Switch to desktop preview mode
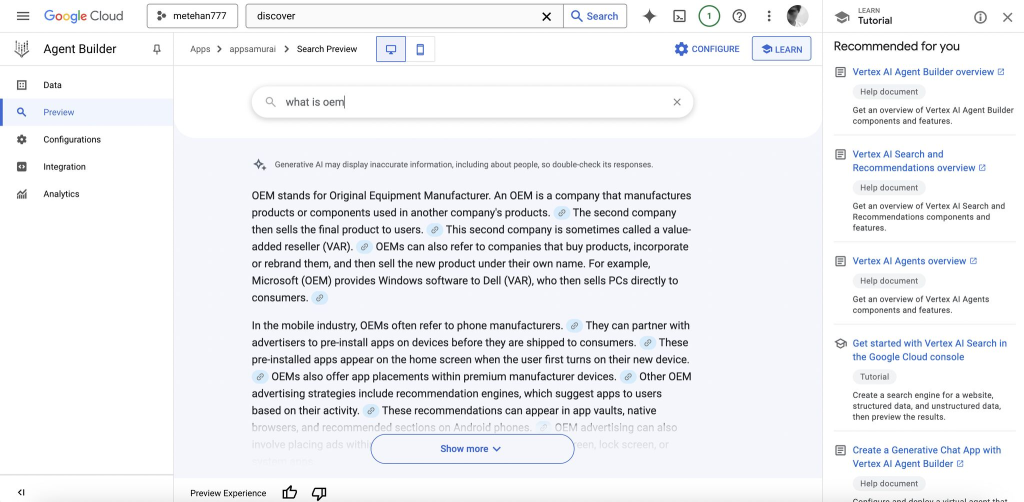The height and width of the screenshot is (502, 1024). pyautogui.click(x=390, y=49)
